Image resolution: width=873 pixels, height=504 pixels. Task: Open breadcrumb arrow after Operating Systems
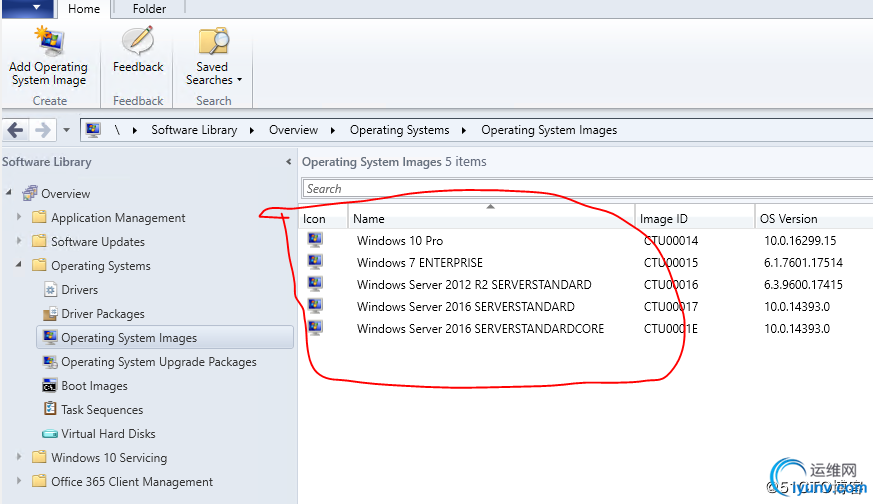pos(464,130)
